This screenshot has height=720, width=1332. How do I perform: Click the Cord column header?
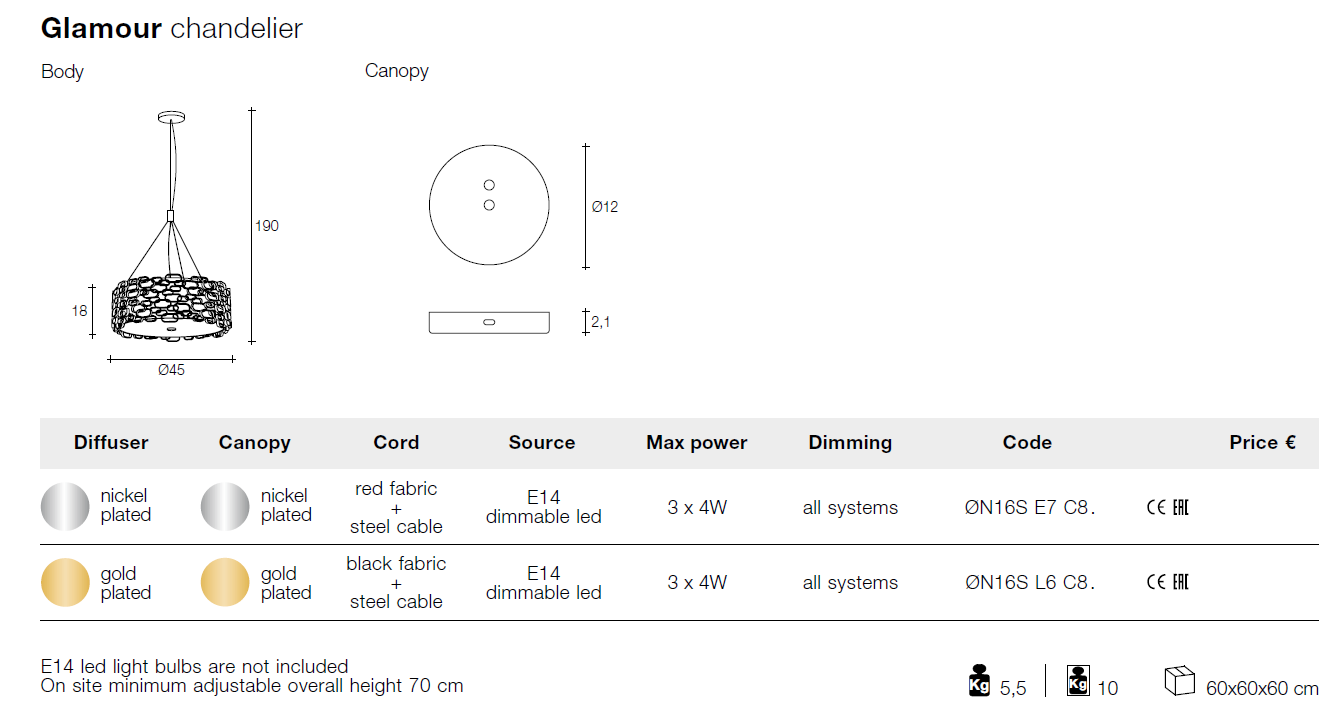pos(396,442)
